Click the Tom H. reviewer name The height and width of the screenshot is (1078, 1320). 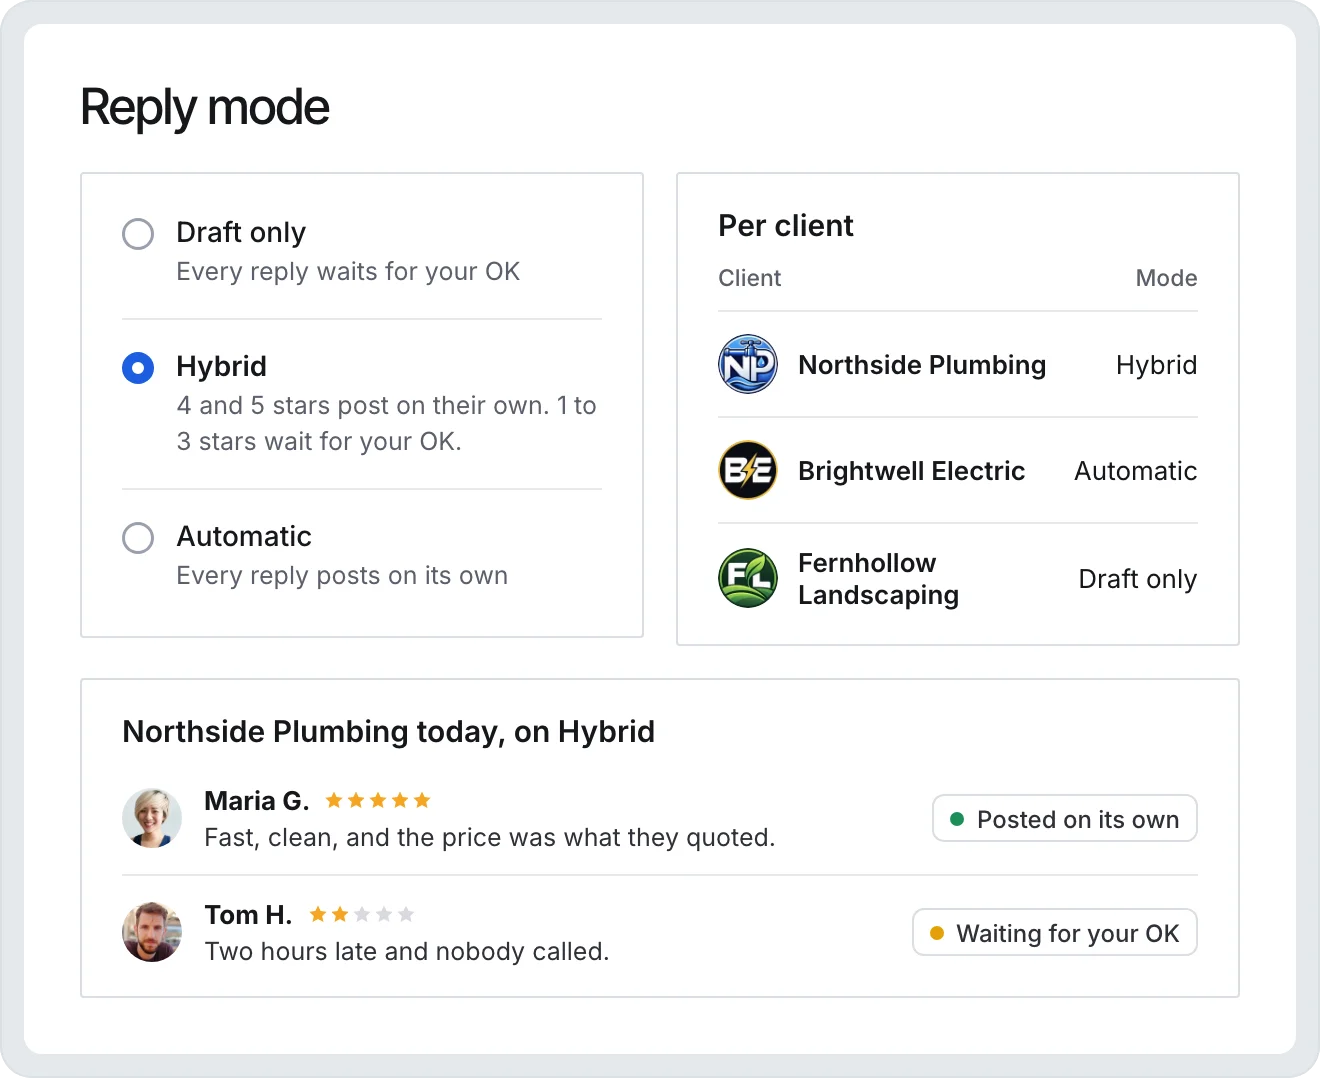[x=248, y=915]
